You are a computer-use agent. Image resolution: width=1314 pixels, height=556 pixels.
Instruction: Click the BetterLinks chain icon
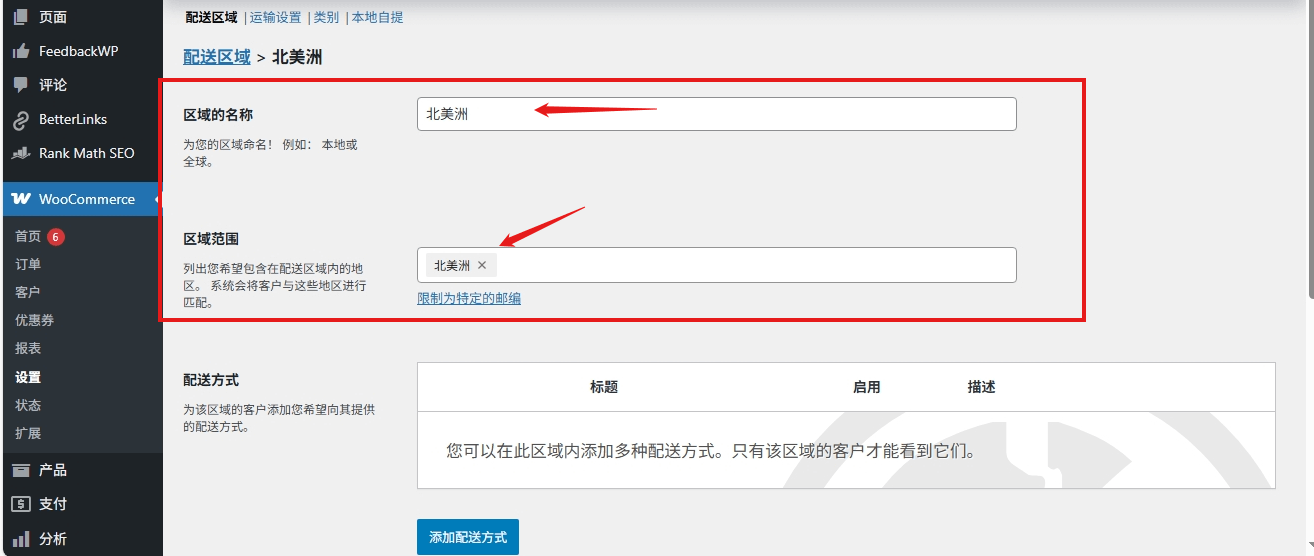pos(20,119)
